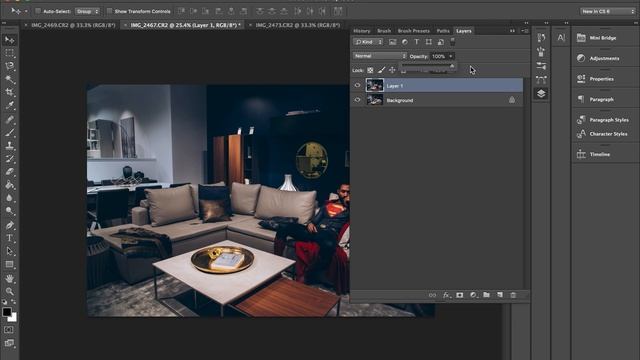640x360 pixels.
Task: Filter layers by smart objects
Action: click(441, 42)
